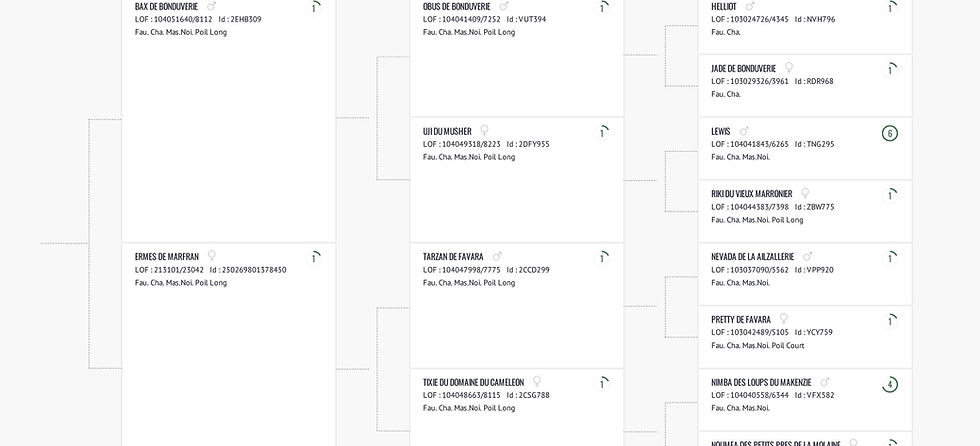980x446 pixels.
Task: Click the Uji du Musher name link
Action: 447,131
